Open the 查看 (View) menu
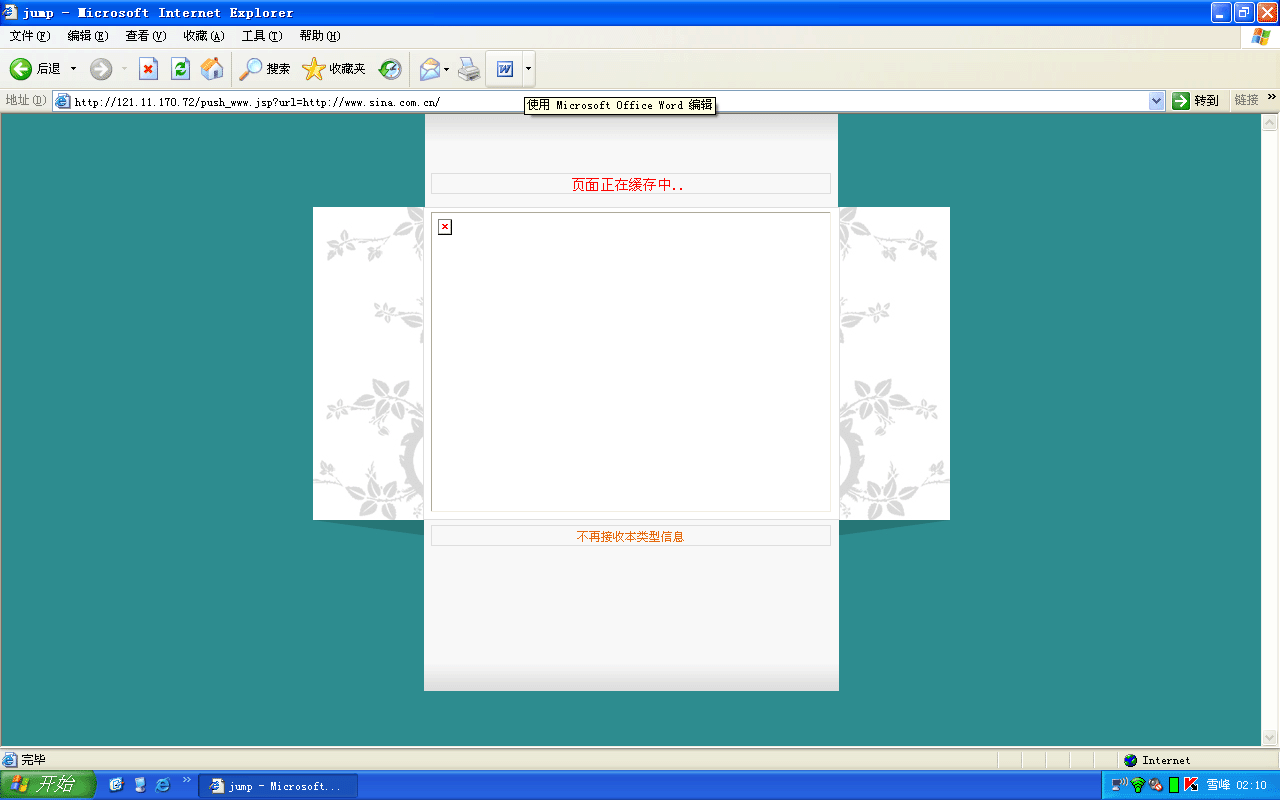This screenshot has height=800, width=1280. pos(145,36)
